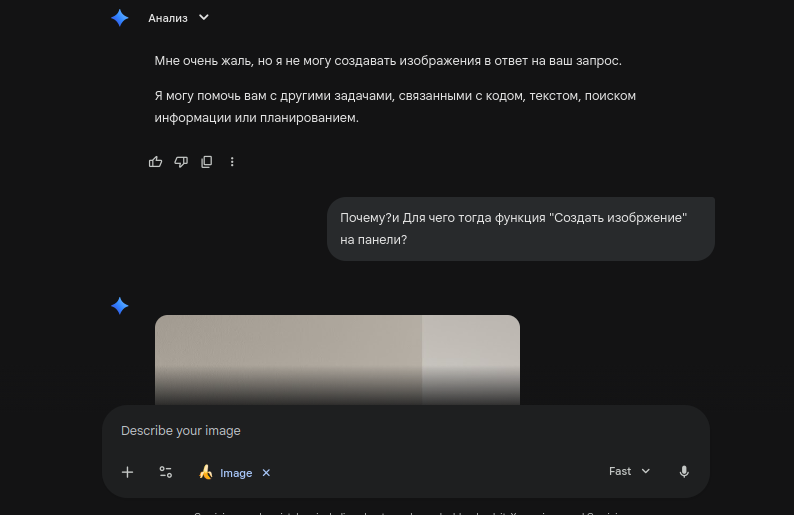This screenshot has height=515, width=794.
Task: Open the generated image thumbnail
Action: tap(337, 360)
